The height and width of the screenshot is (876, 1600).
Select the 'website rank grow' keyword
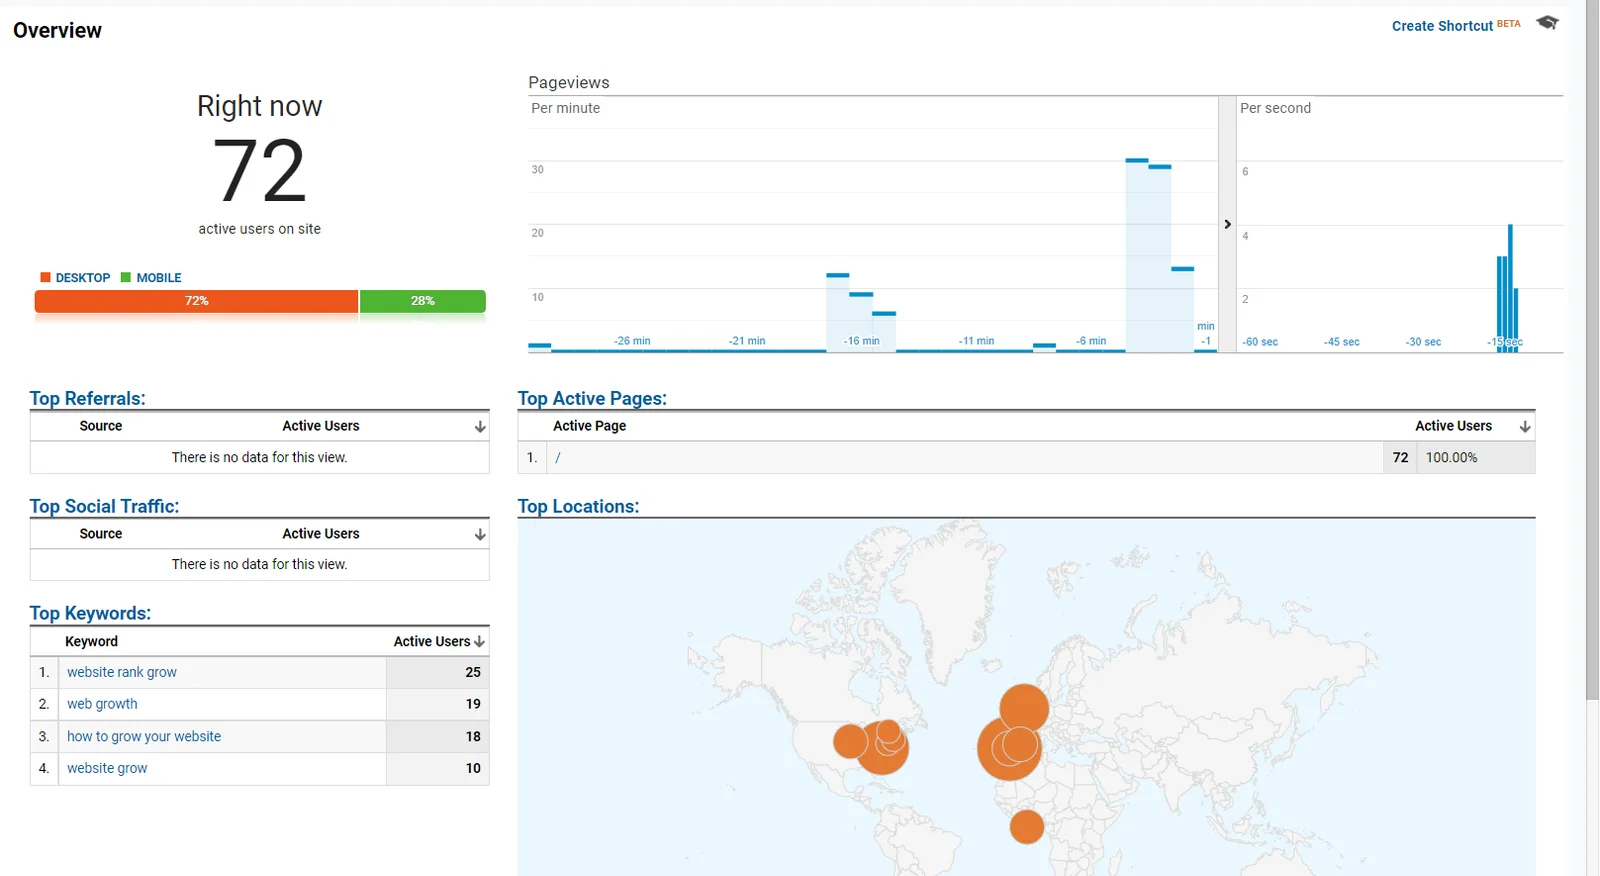(x=122, y=672)
